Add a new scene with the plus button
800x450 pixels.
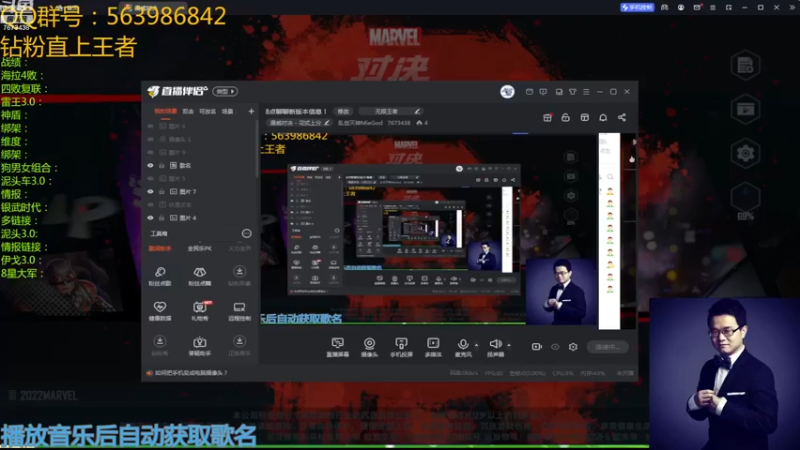point(251,111)
